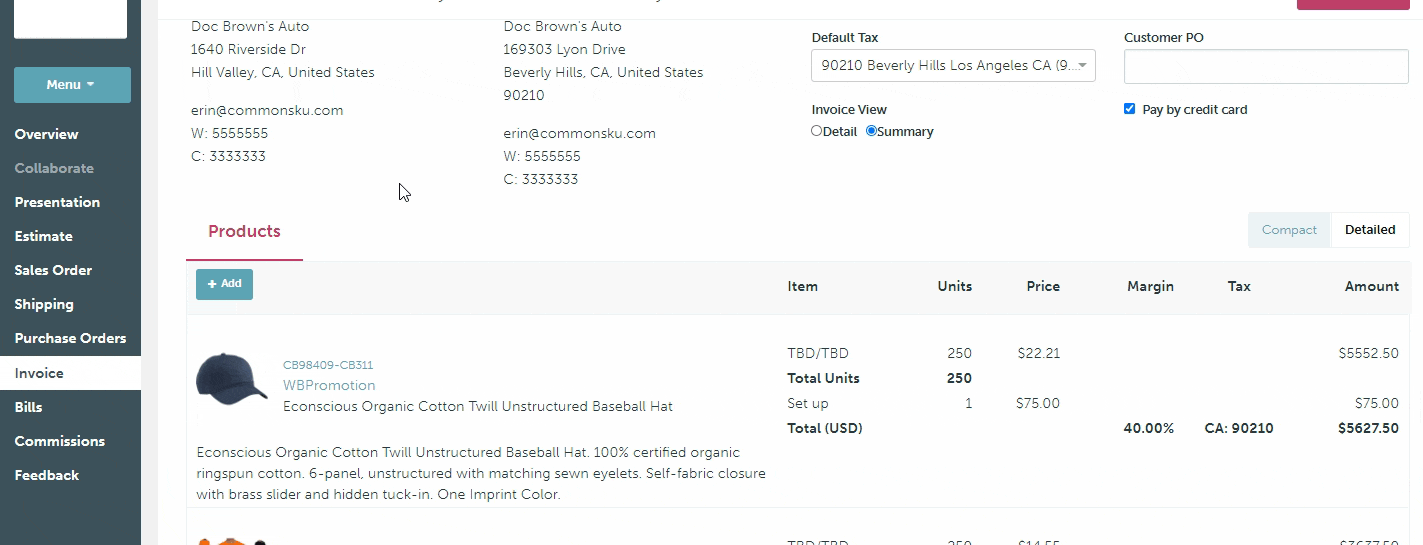Open Purchase Orders in the sidebar
This screenshot has height=545, width=1423.
(70, 338)
